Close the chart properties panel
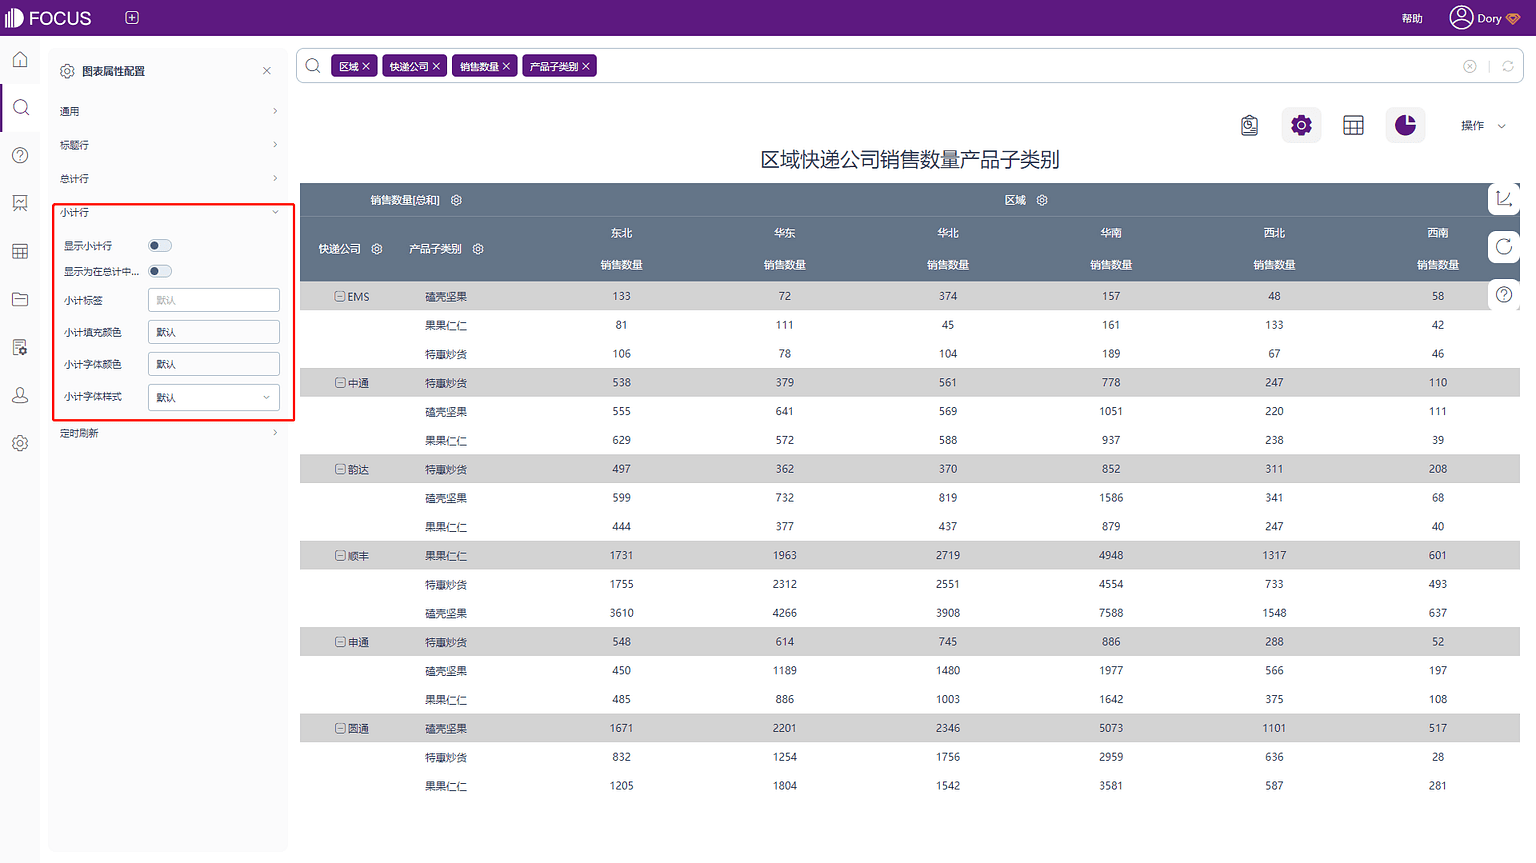 tap(267, 71)
